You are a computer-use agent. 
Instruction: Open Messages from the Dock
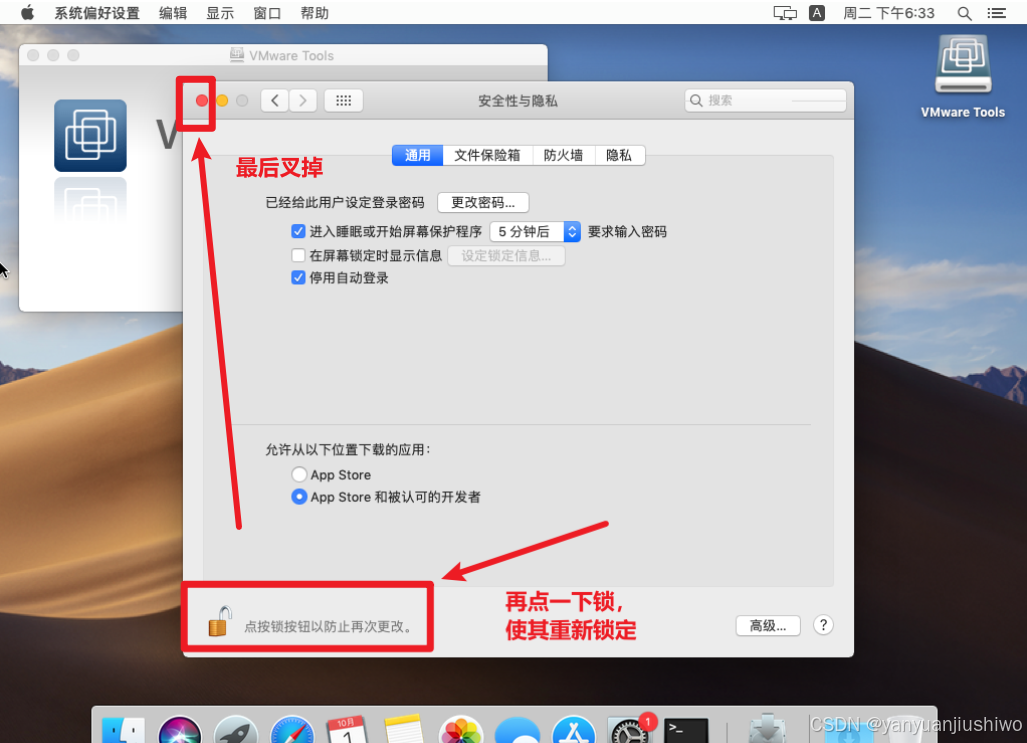[x=517, y=730]
